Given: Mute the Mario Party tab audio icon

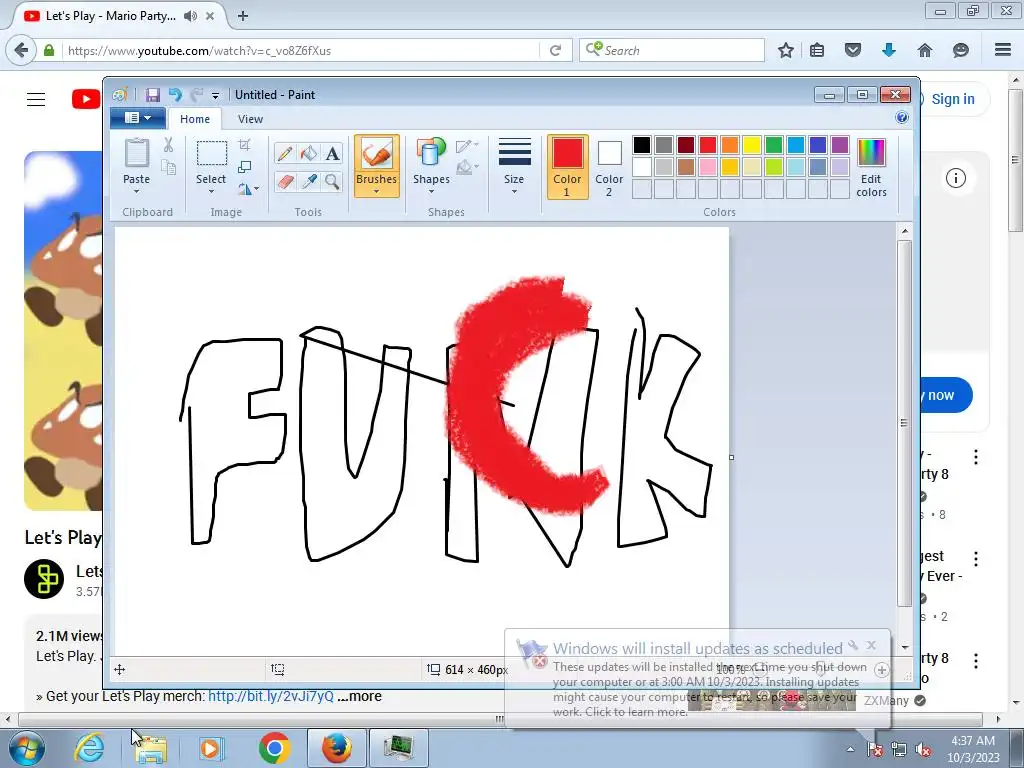Looking at the screenshot, I should [190, 16].
